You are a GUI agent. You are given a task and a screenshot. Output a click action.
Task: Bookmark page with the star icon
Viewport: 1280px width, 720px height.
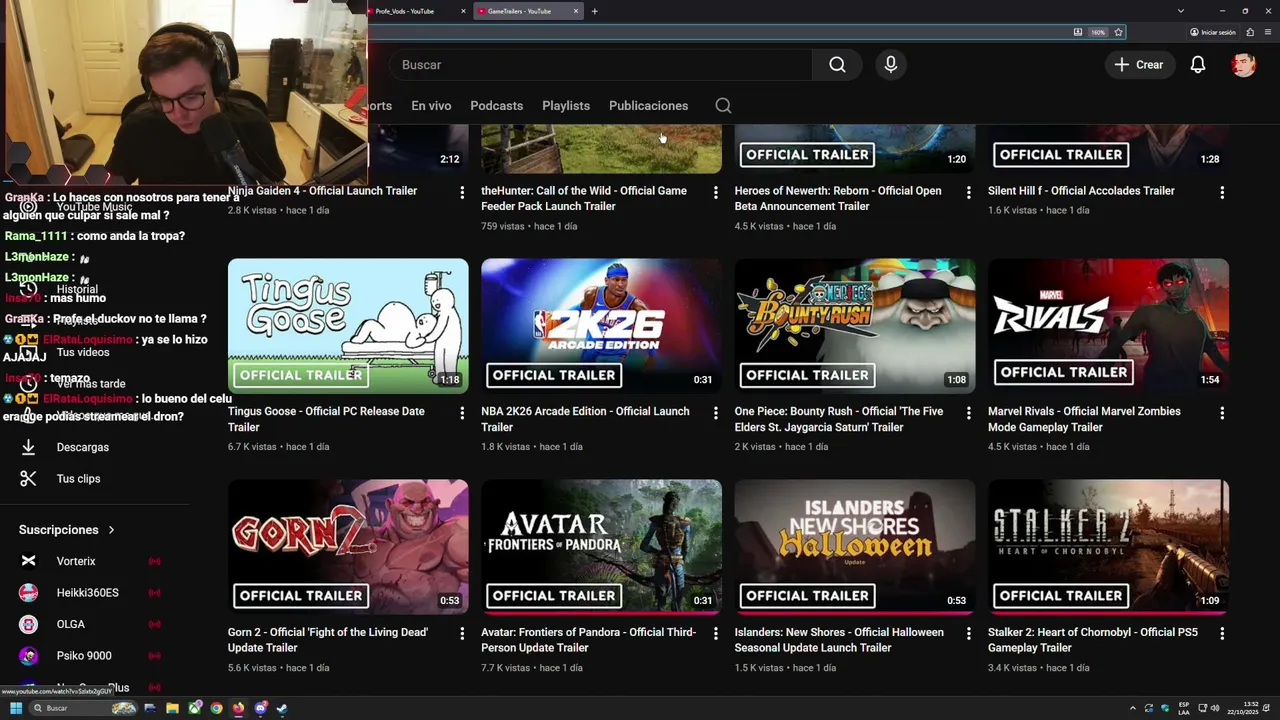pyautogui.click(x=1118, y=32)
